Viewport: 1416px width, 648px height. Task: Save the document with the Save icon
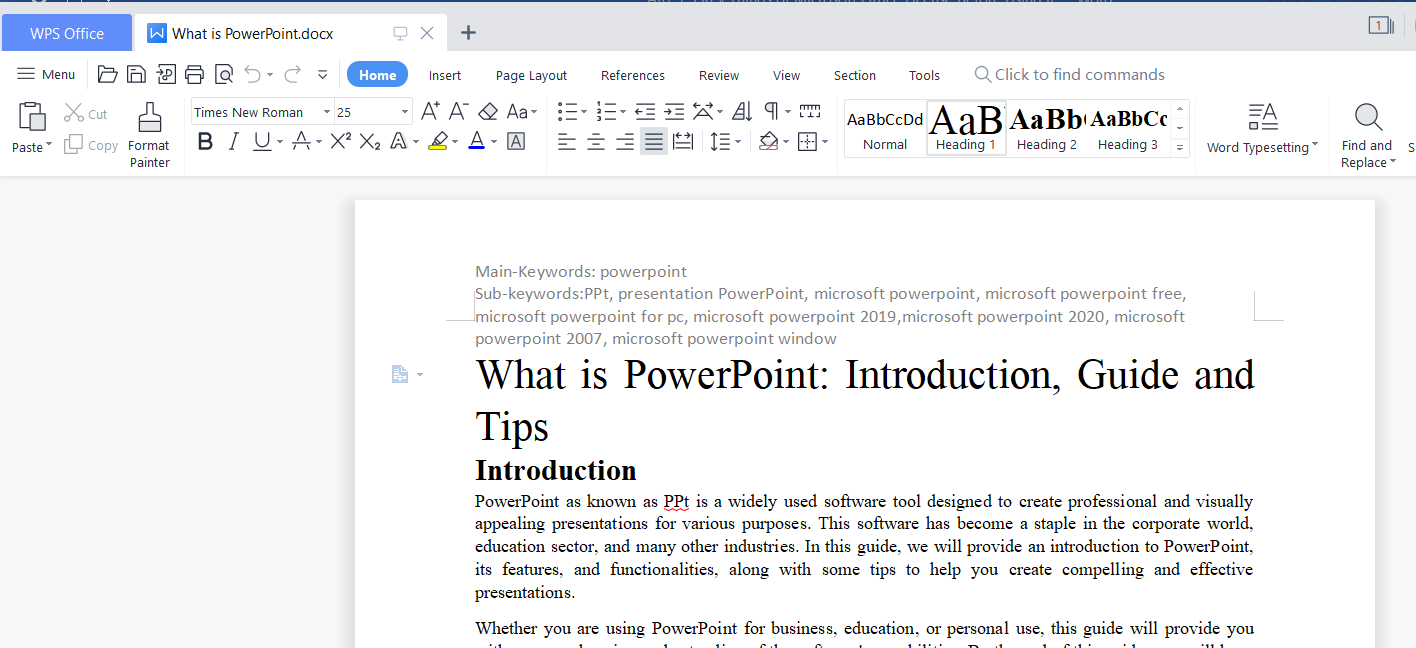136,74
